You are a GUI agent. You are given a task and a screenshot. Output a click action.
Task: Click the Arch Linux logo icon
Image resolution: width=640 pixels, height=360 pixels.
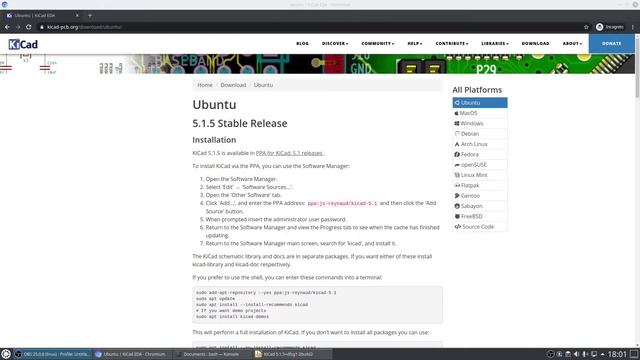point(457,144)
